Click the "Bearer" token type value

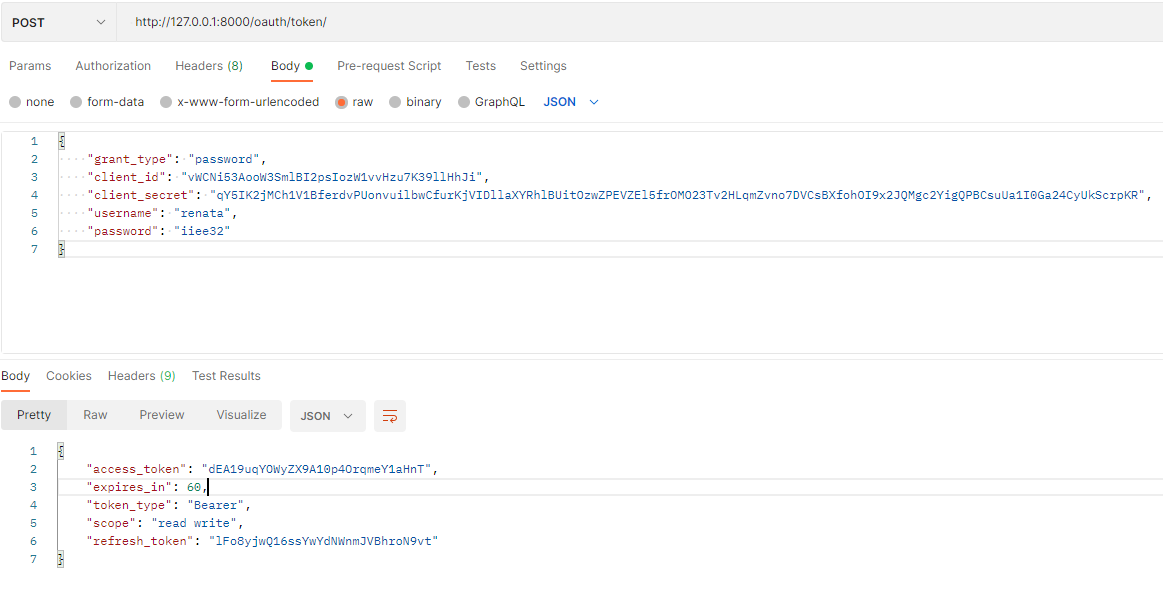coord(215,505)
